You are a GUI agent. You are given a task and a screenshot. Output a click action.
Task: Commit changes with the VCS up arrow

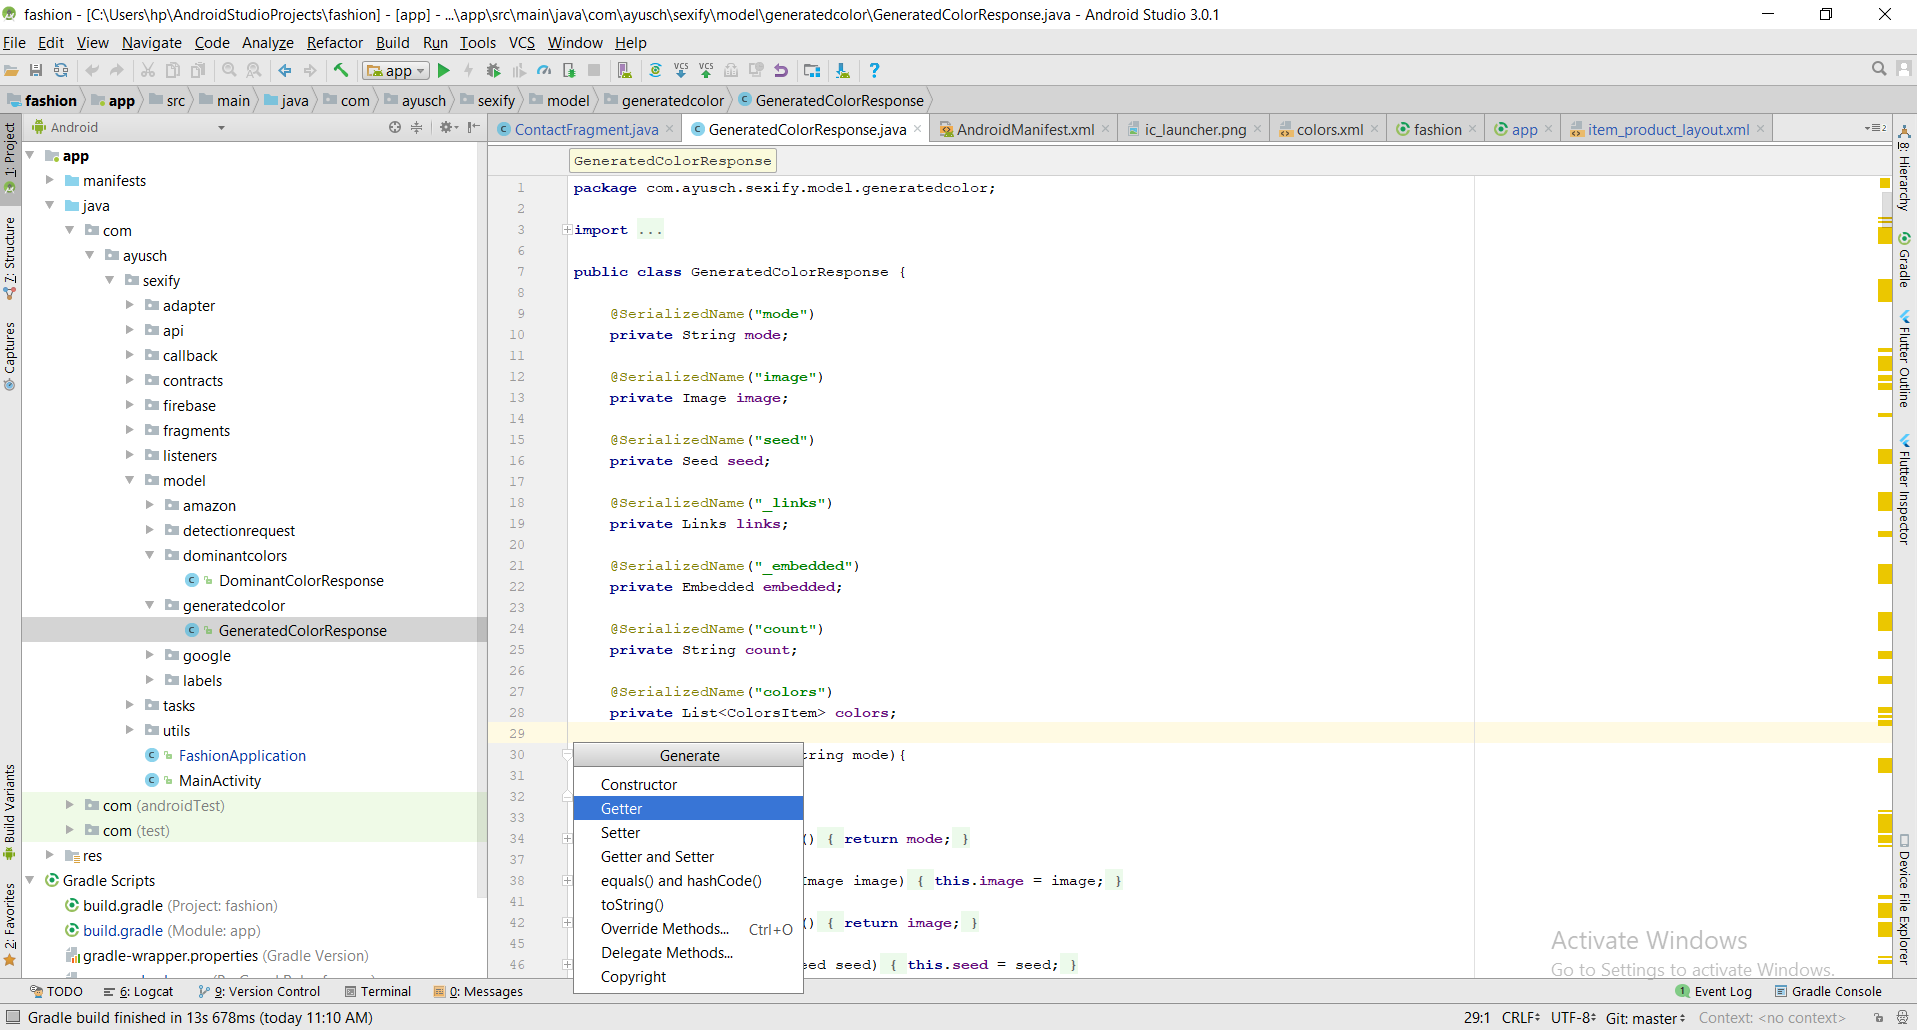click(706, 70)
